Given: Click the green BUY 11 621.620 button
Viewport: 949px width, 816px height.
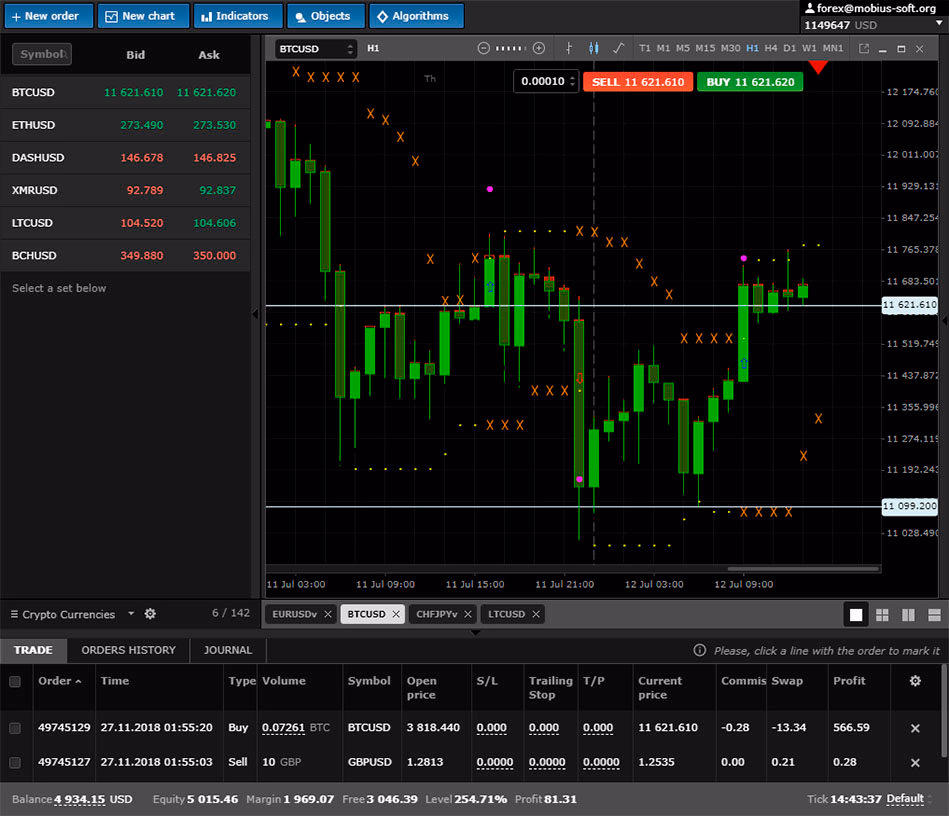Looking at the screenshot, I should pos(750,82).
